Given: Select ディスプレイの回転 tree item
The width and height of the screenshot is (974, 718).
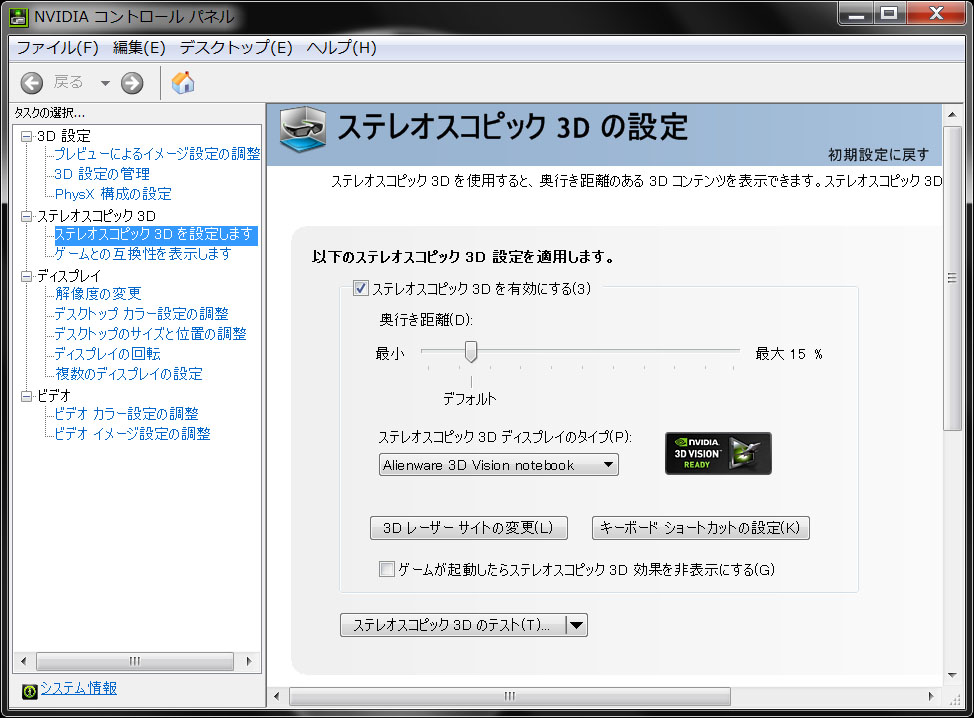Looking at the screenshot, I should [107, 353].
